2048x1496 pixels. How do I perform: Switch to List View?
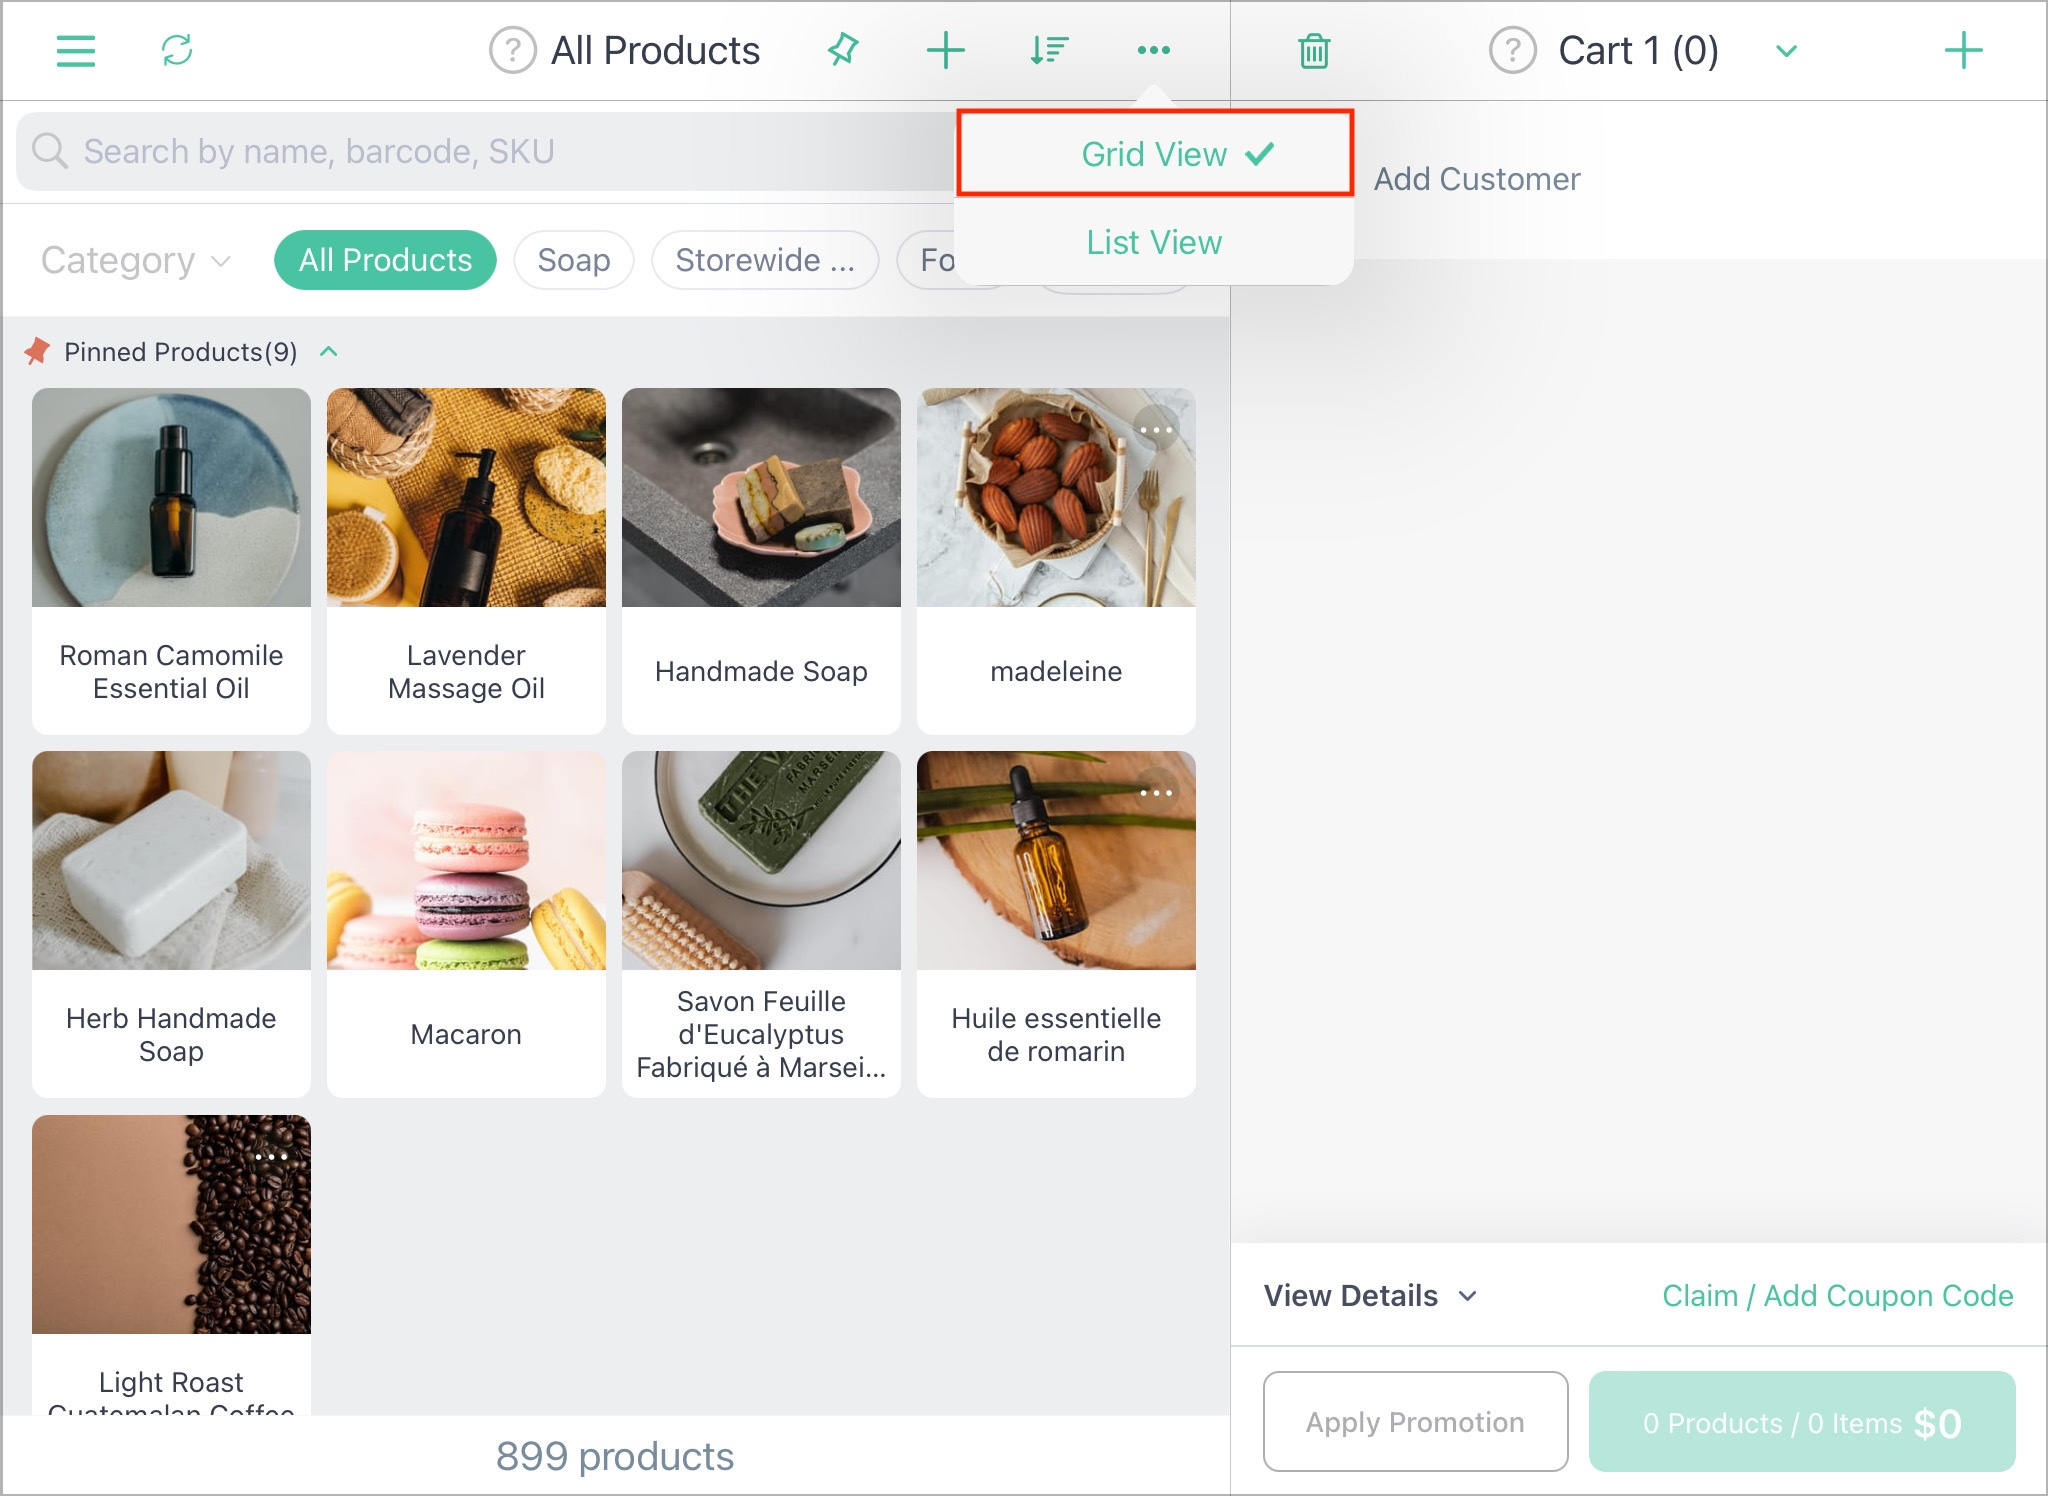click(1155, 242)
